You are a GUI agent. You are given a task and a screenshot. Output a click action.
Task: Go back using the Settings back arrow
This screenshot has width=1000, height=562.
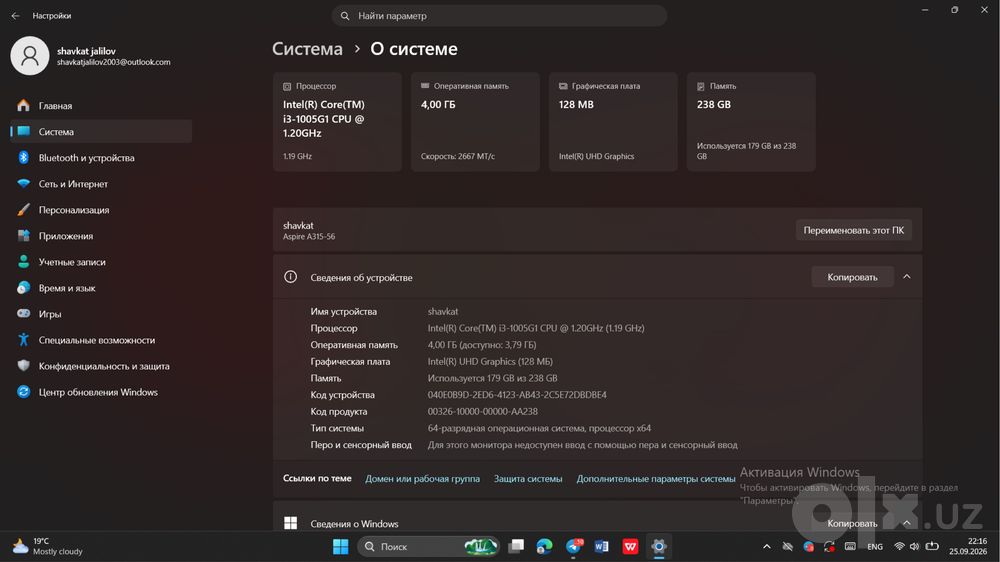coord(15,15)
